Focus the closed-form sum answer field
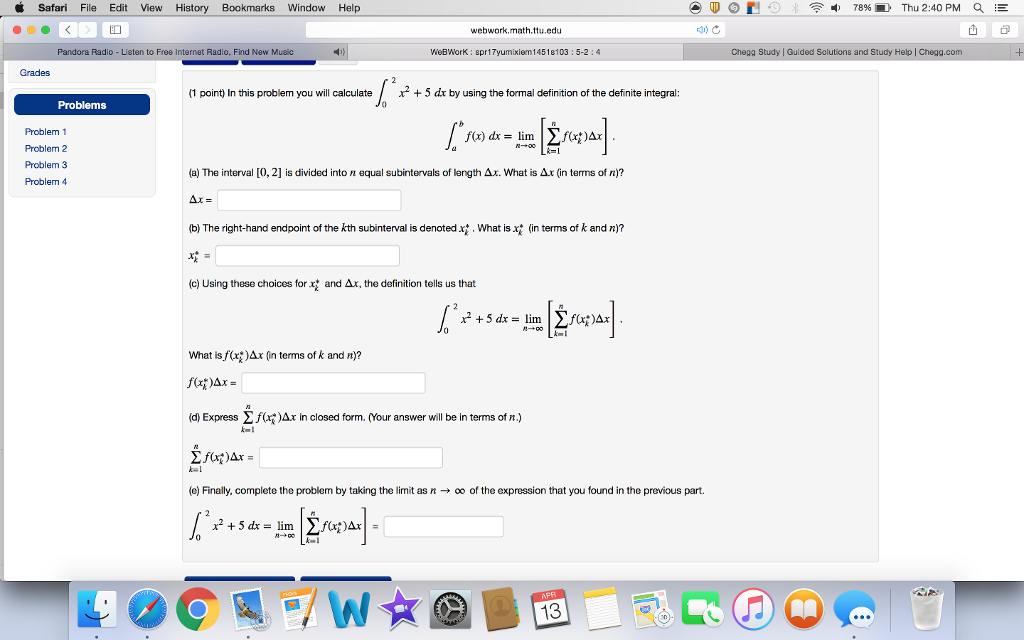 pos(351,457)
